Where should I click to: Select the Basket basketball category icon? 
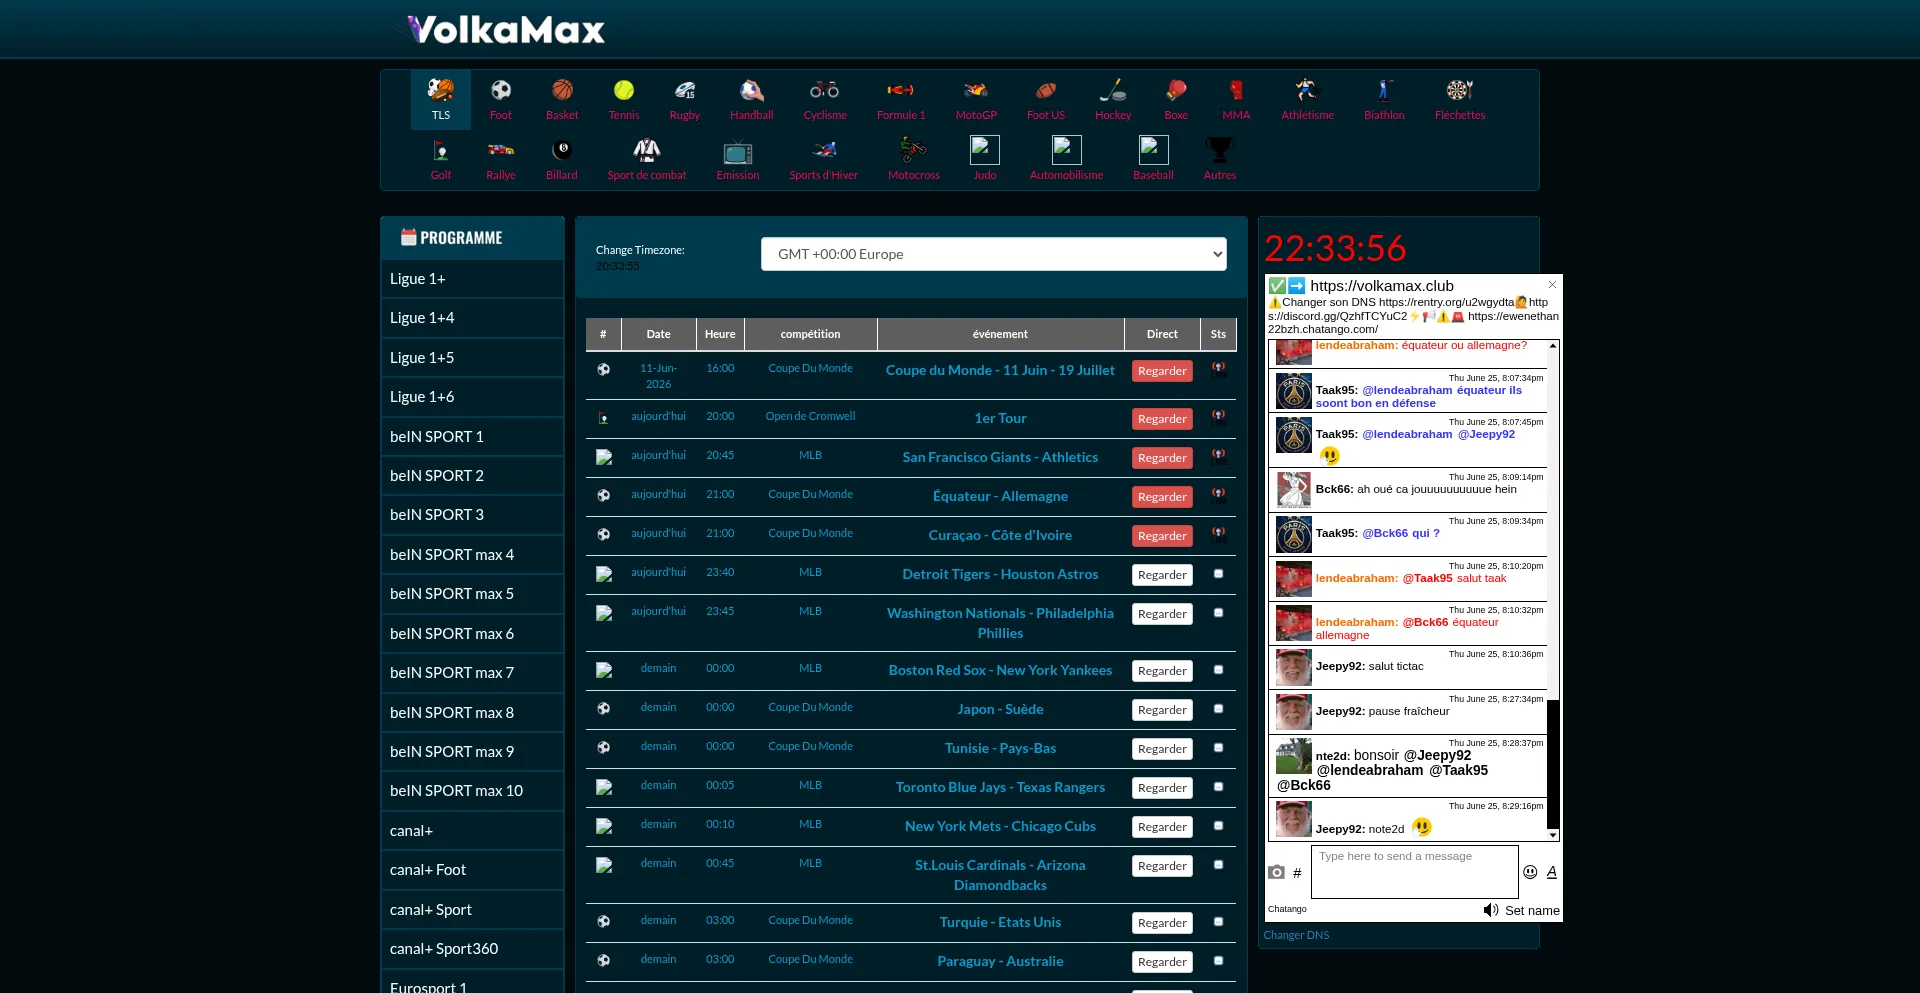tap(562, 91)
